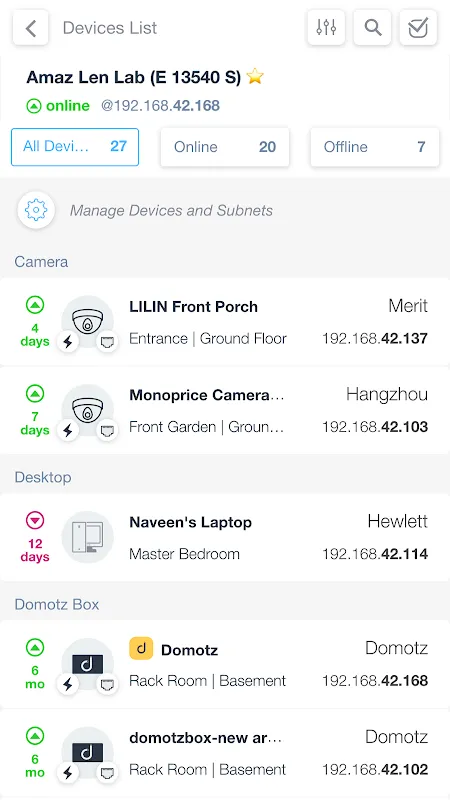Open Manage Devices and Subnets link
This screenshot has height=800, width=450.
(x=171, y=210)
